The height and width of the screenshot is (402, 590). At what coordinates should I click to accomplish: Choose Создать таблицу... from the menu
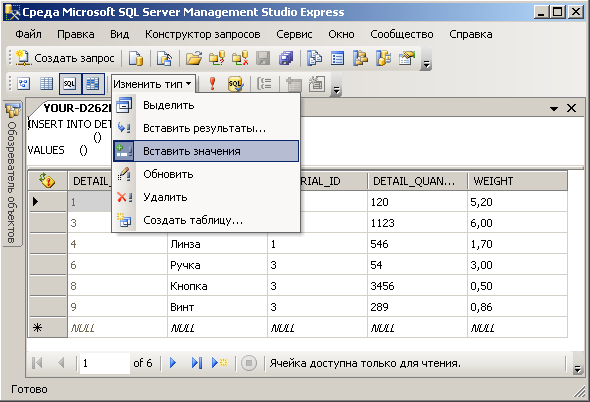206,220
